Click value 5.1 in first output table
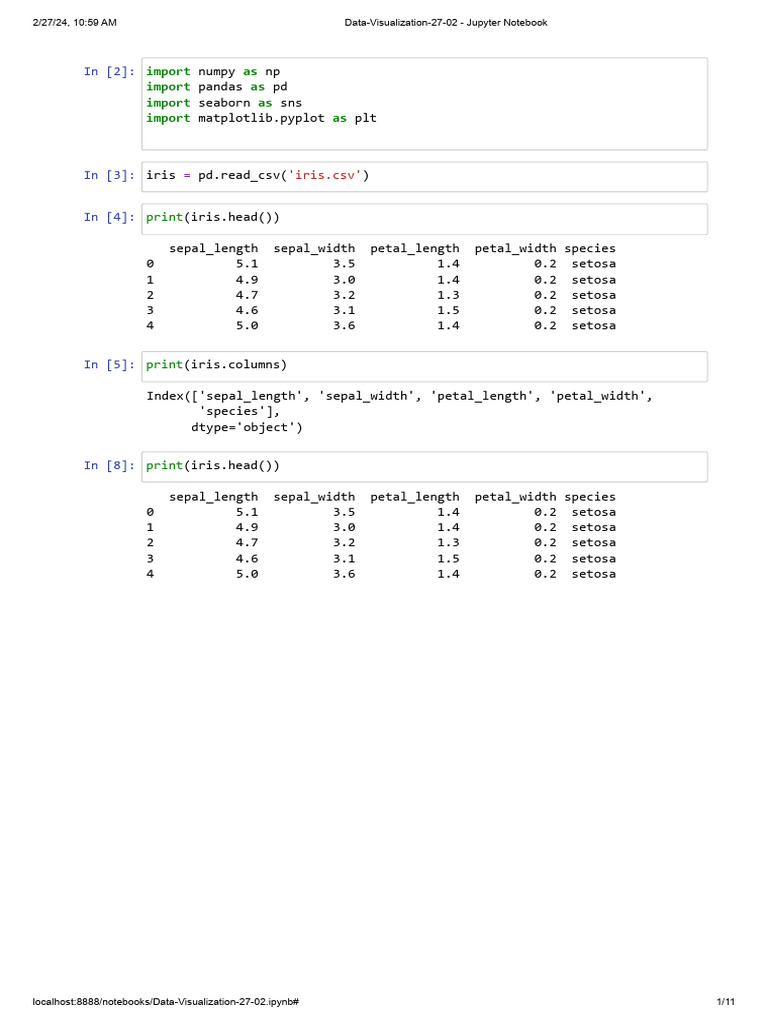Image resolution: width=768 pixels, height=1024 pixels. click(247, 264)
